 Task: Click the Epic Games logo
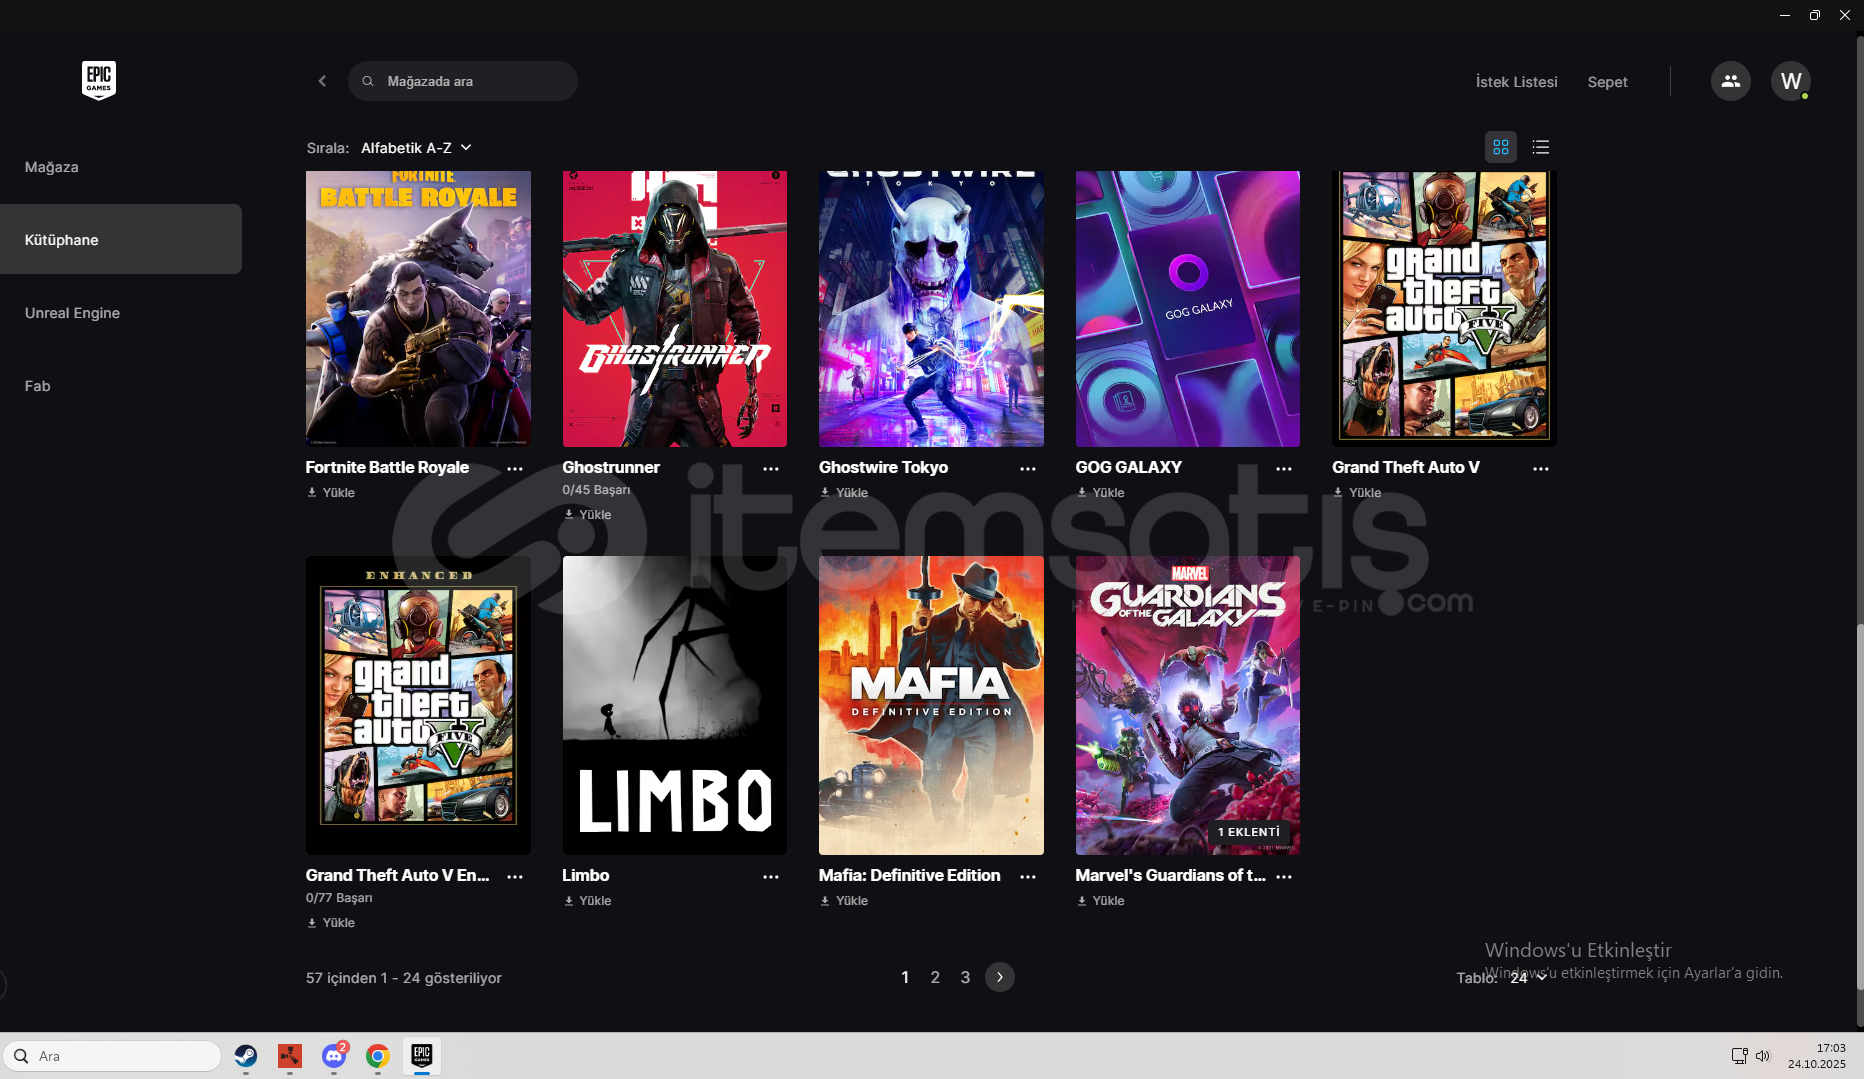(99, 80)
